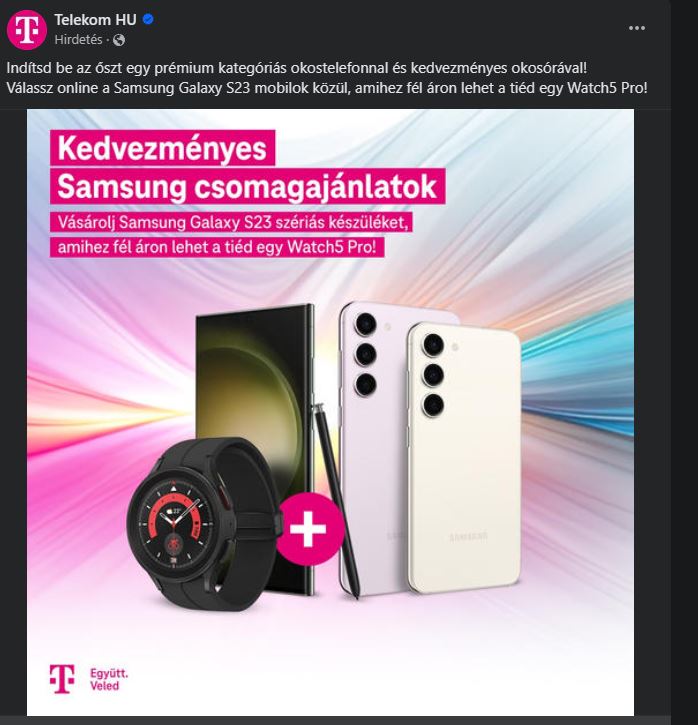Click the globe public audience icon
The width and height of the screenshot is (698, 725).
pos(119,40)
